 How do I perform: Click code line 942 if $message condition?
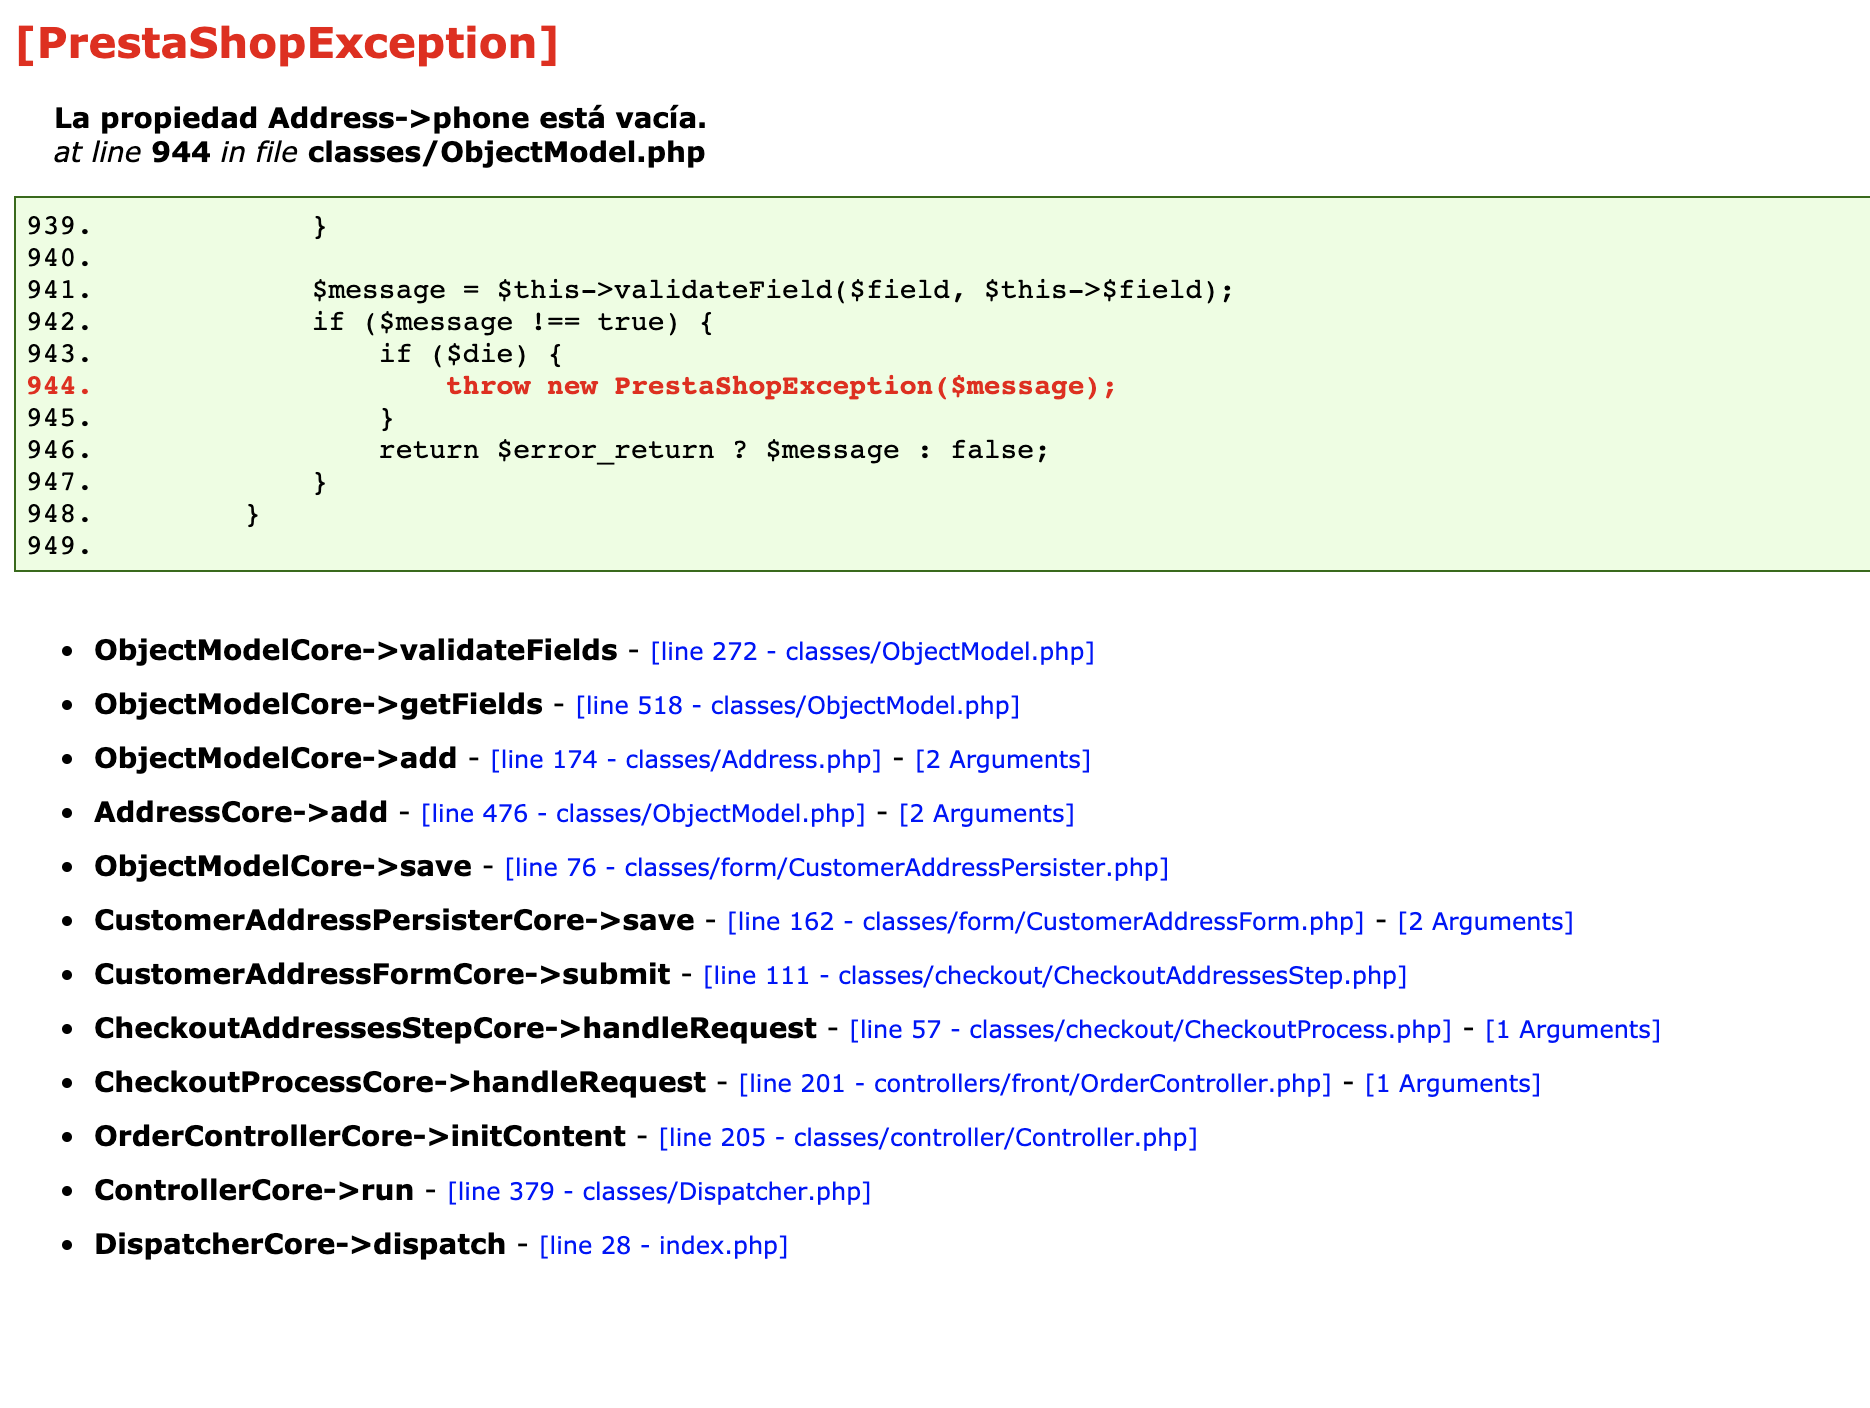pyautogui.click(x=512, y=322)
